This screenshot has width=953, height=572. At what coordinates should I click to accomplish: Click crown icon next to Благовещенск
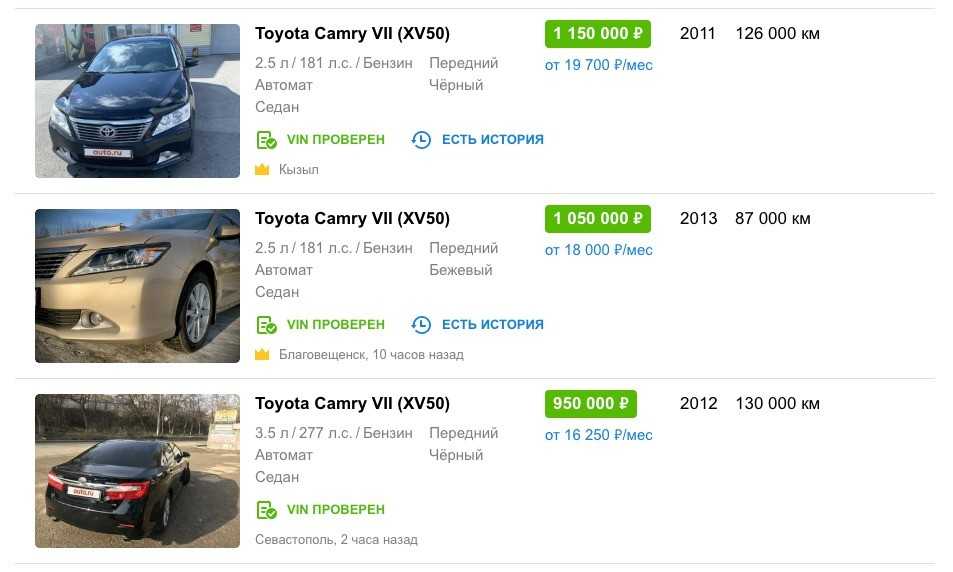pyautogui.click(x=262, y=355)
